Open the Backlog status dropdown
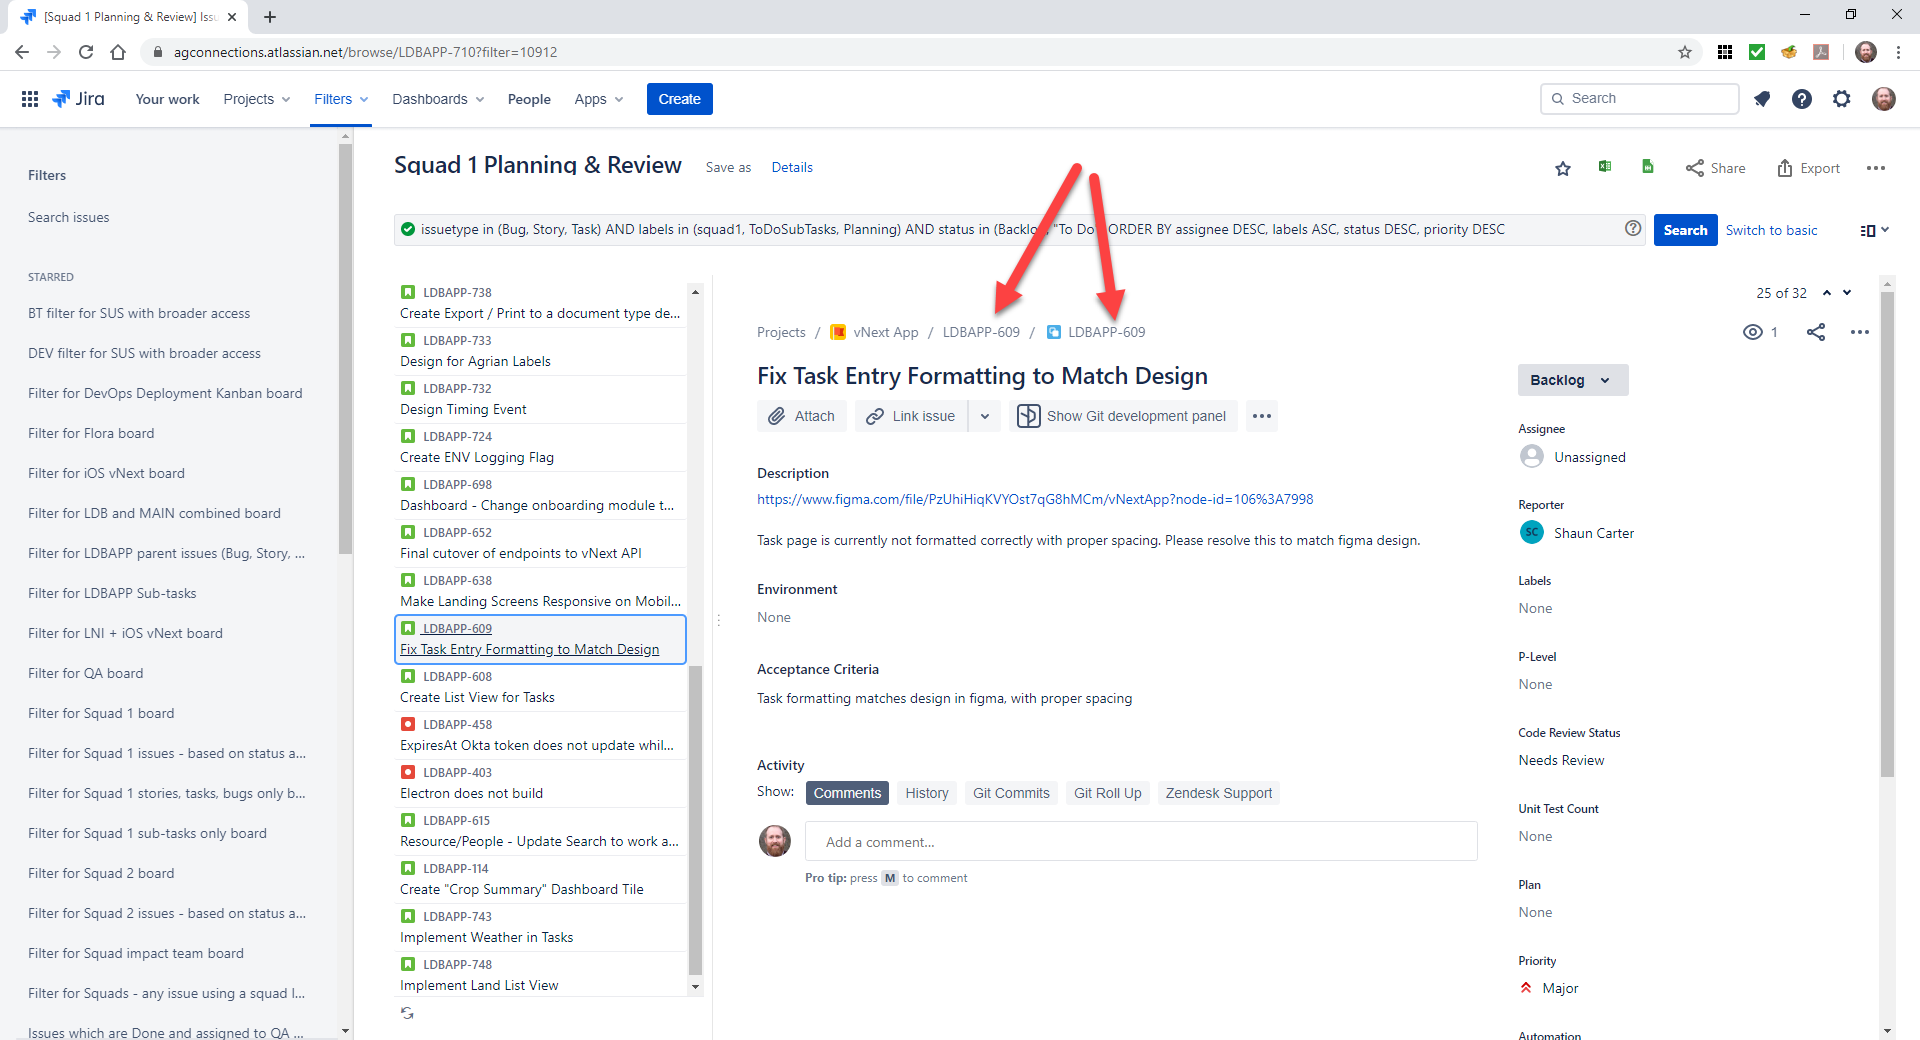1920x1040 pixels. (x=1572, y=380)
